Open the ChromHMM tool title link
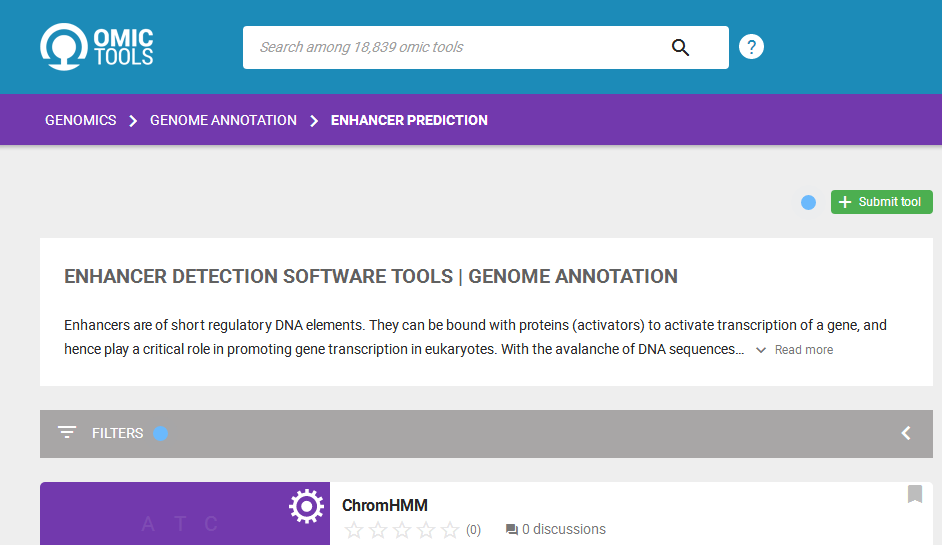 [x=385, y=506]
